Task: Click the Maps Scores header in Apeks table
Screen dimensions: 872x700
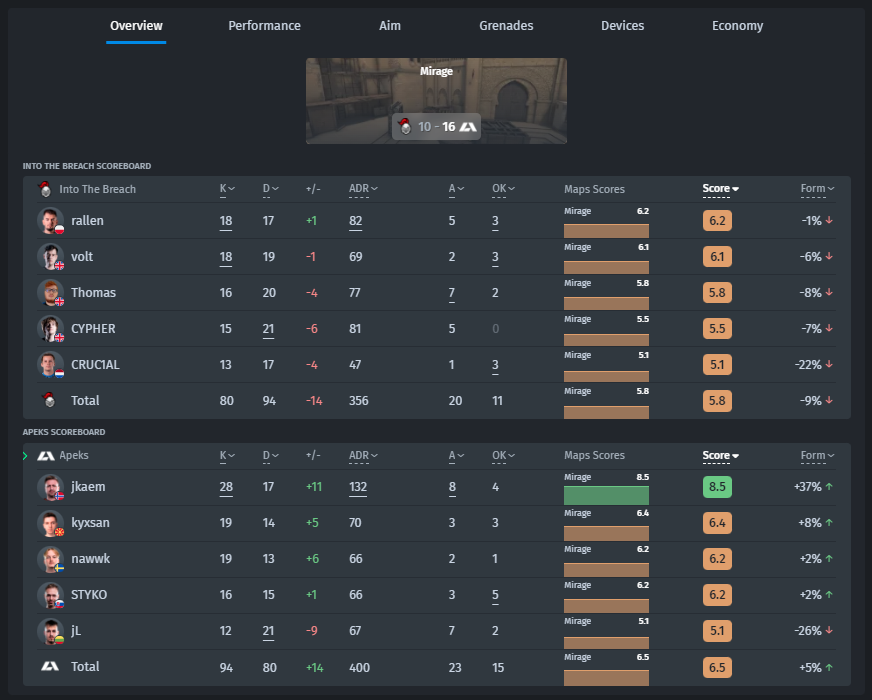Action: tap(594, 455)
